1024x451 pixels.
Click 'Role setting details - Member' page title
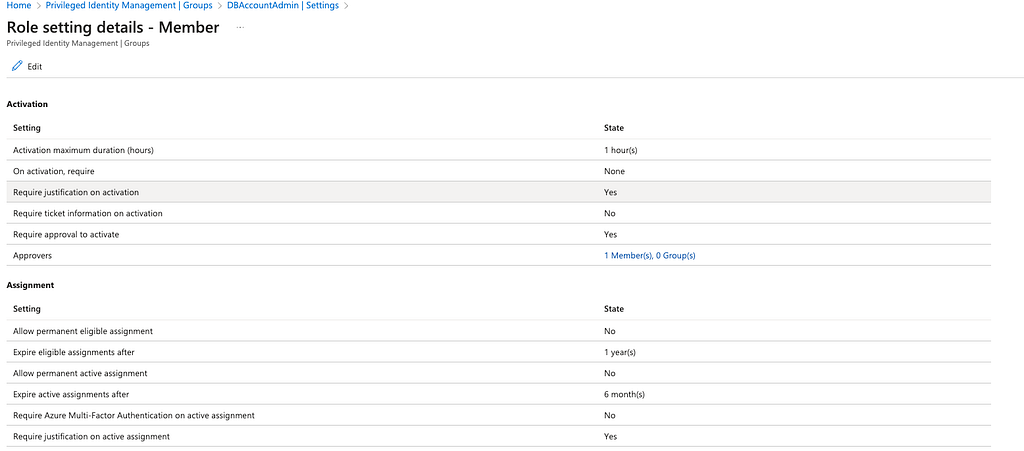point(112,27)
